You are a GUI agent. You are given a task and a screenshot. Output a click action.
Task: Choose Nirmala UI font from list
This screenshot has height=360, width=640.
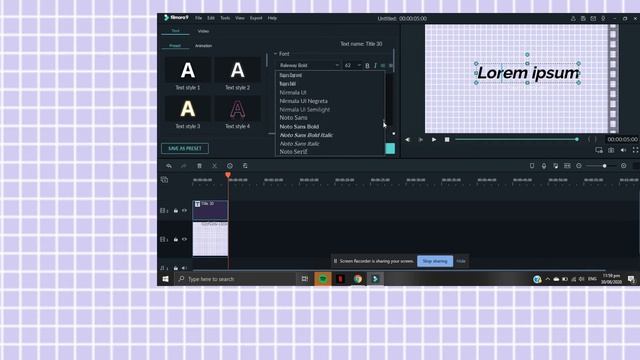point(293,93)
